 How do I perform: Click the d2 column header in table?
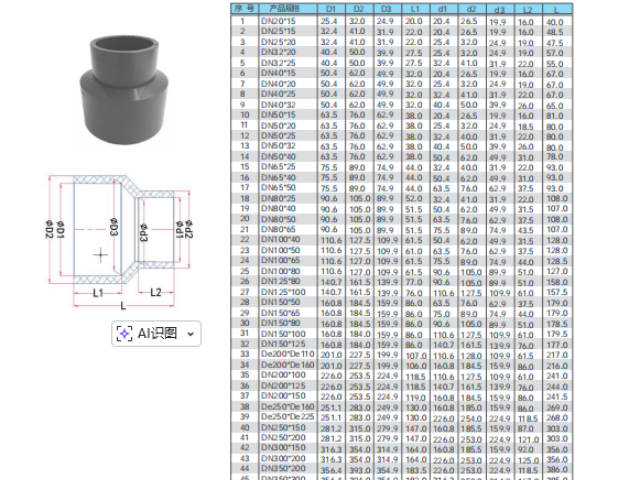[470, 8]
